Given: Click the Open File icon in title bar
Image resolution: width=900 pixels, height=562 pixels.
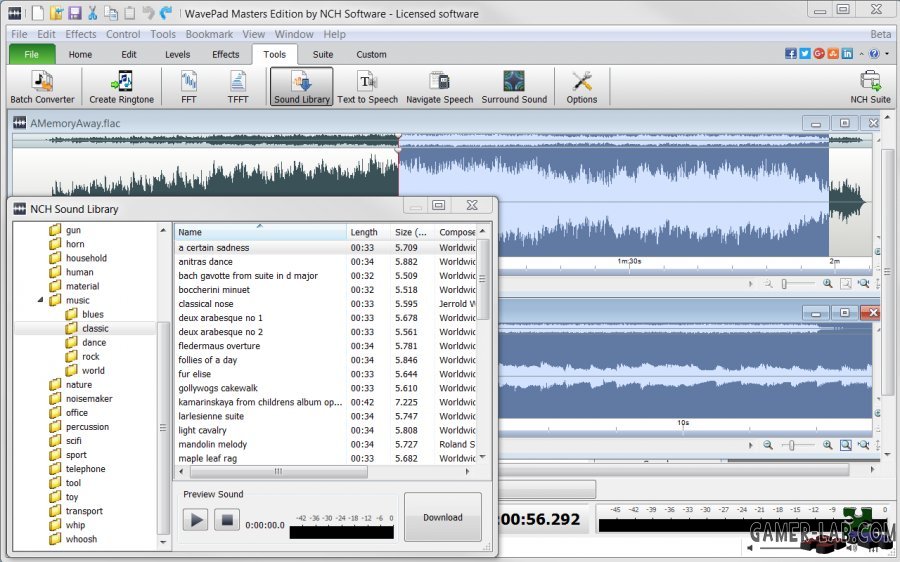Looking at the screenshot, I should (56, 13).
